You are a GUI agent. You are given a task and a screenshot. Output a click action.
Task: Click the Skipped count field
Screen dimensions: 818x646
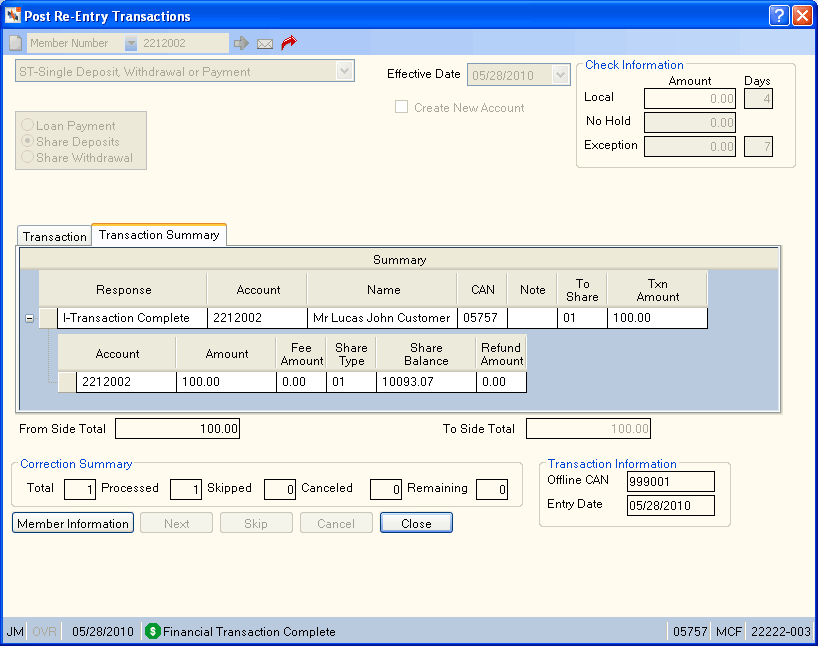280,489
